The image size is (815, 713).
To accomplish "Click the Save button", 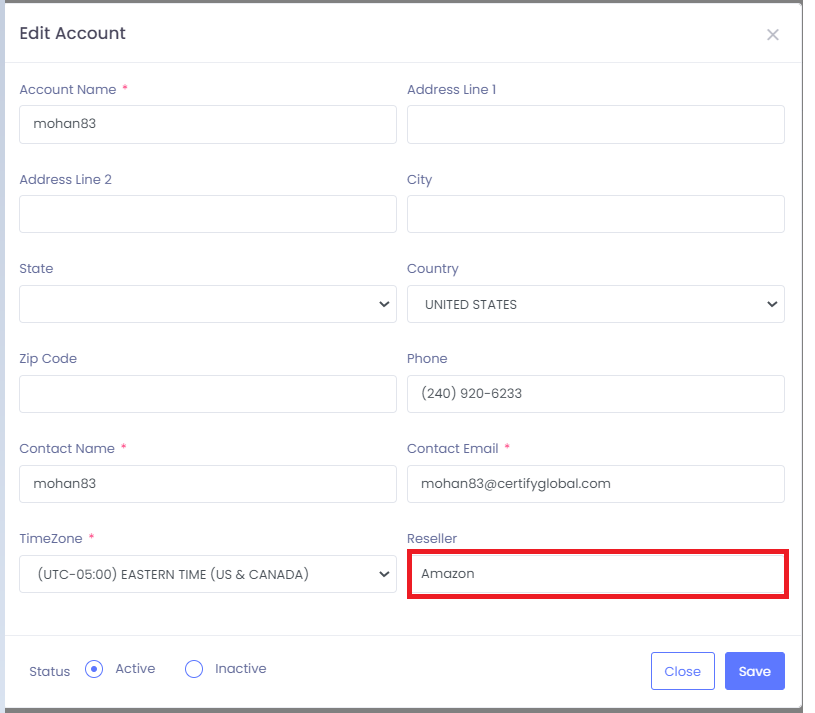I will coord(755,671).
